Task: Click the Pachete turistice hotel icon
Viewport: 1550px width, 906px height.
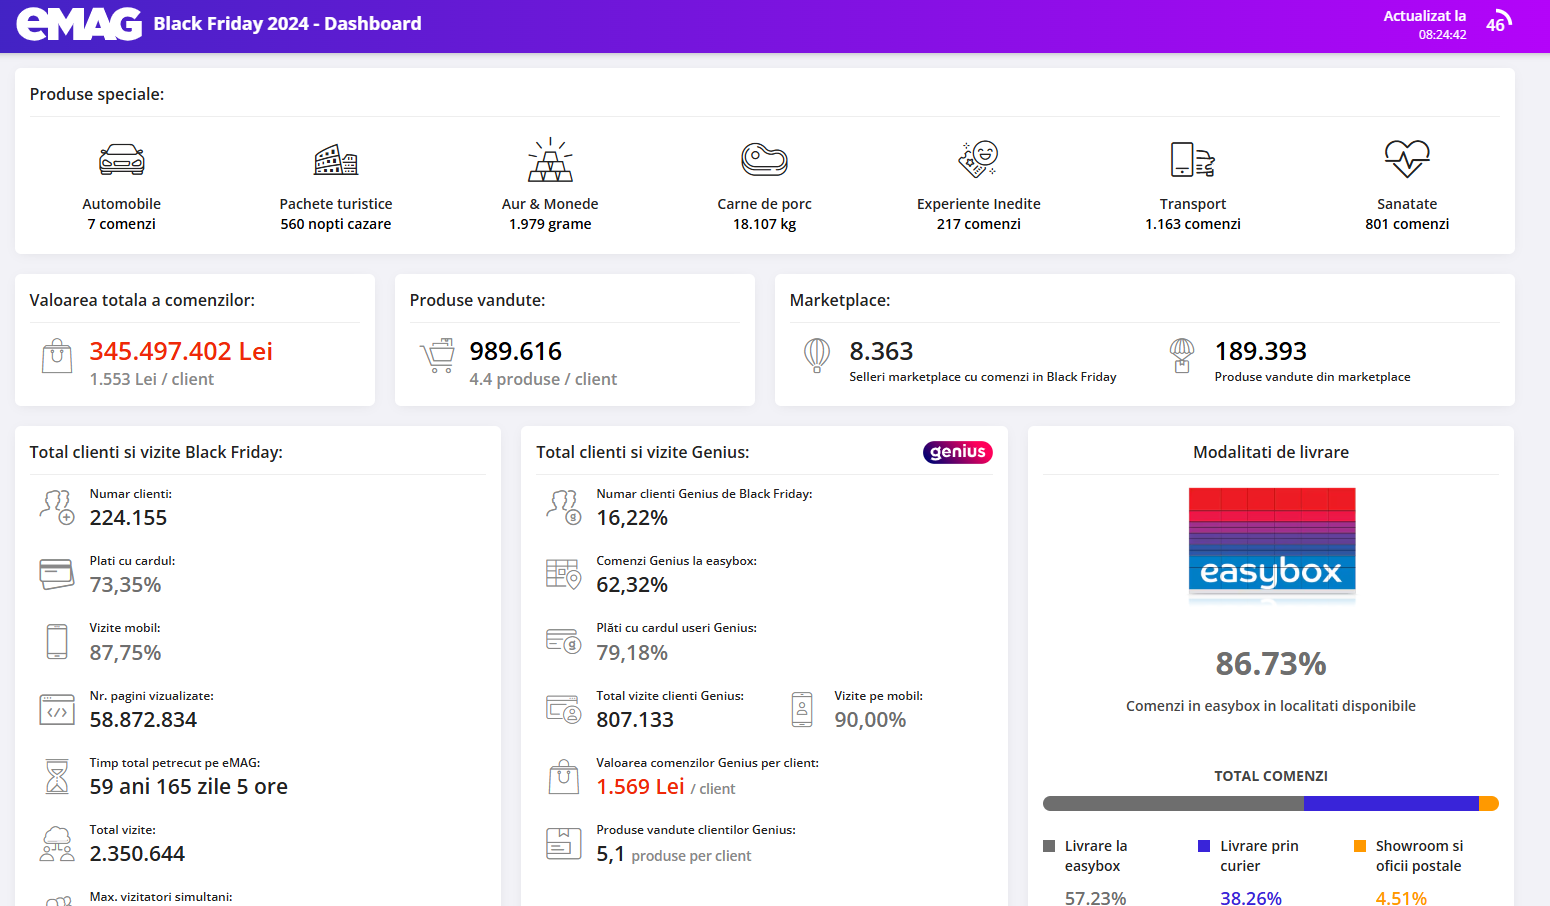Action: click(336, 159)
